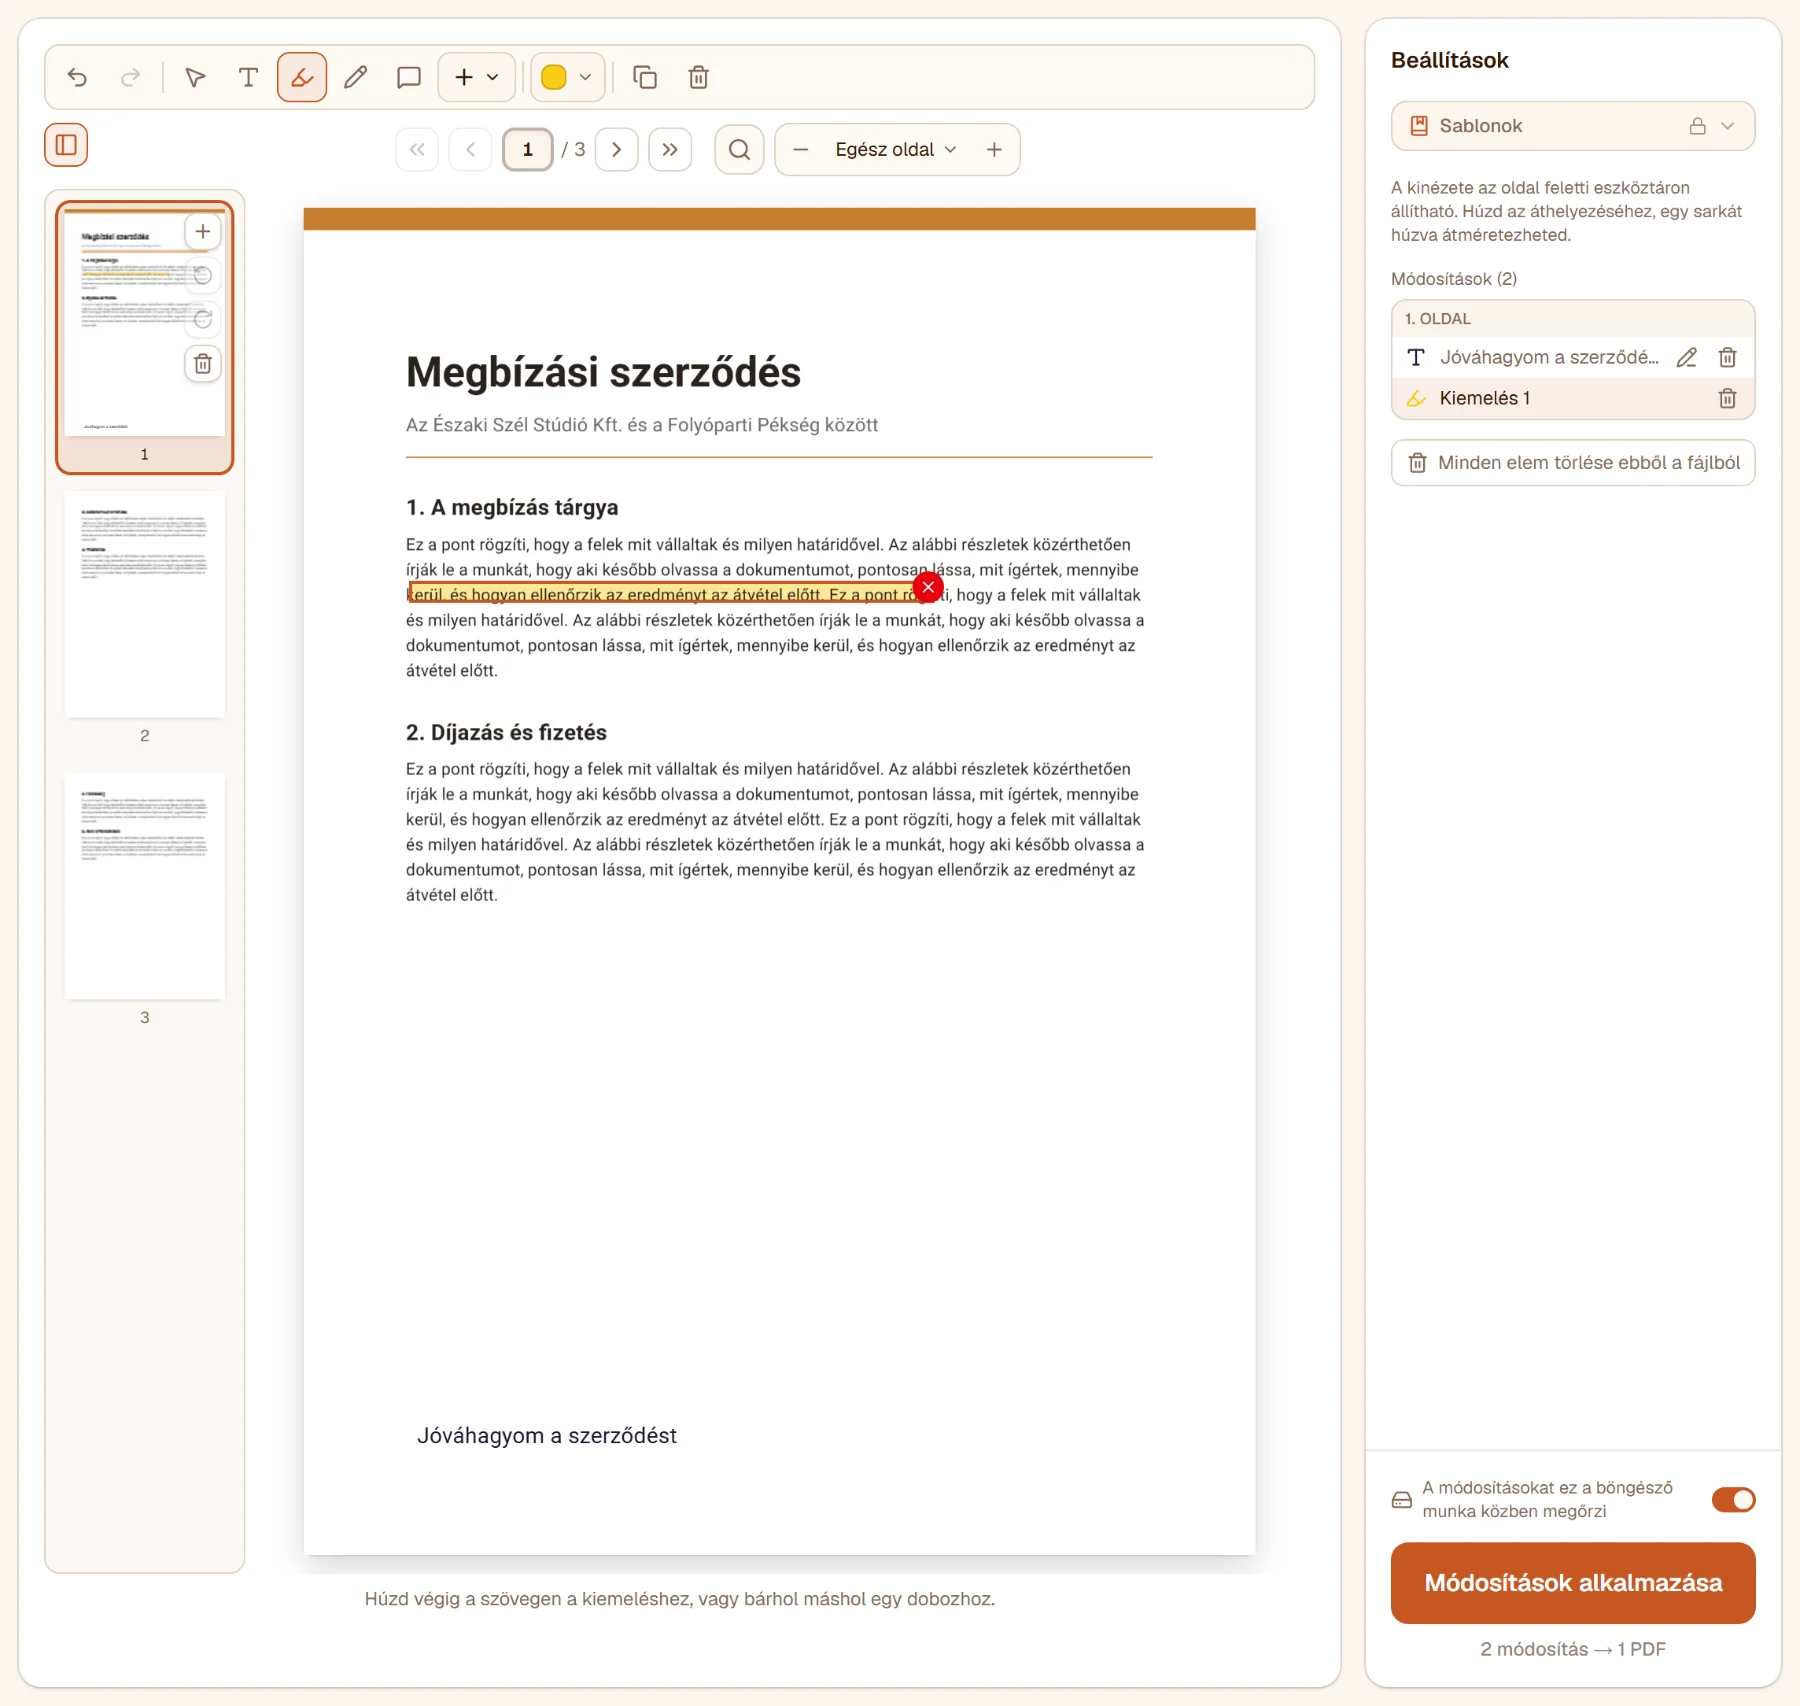The width and height of the screenshot is (1800, 1706).
Task: Click the 1. OLDAL section header
Action: (x=1573, y=318)
